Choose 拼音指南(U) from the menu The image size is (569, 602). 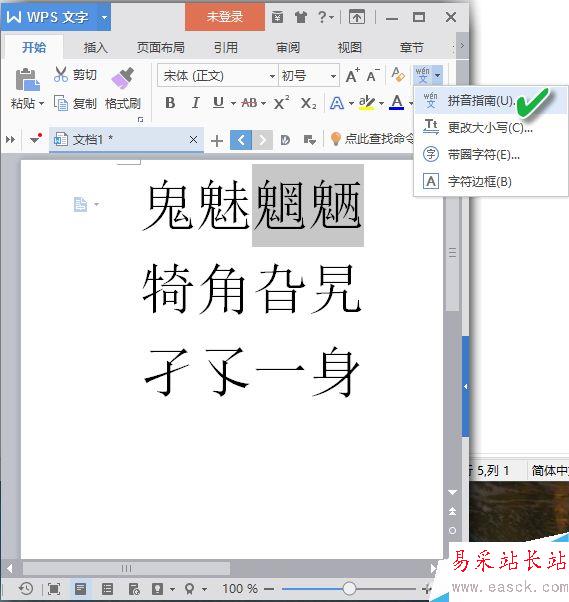click(x=490, y=101)
